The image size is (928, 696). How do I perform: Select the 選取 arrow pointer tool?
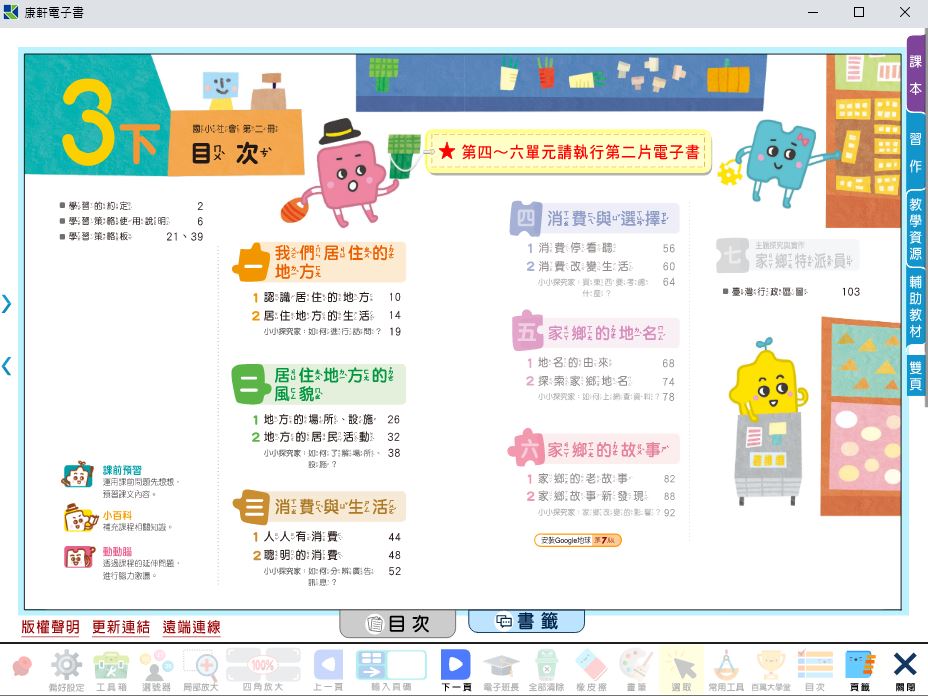point(681,670)
